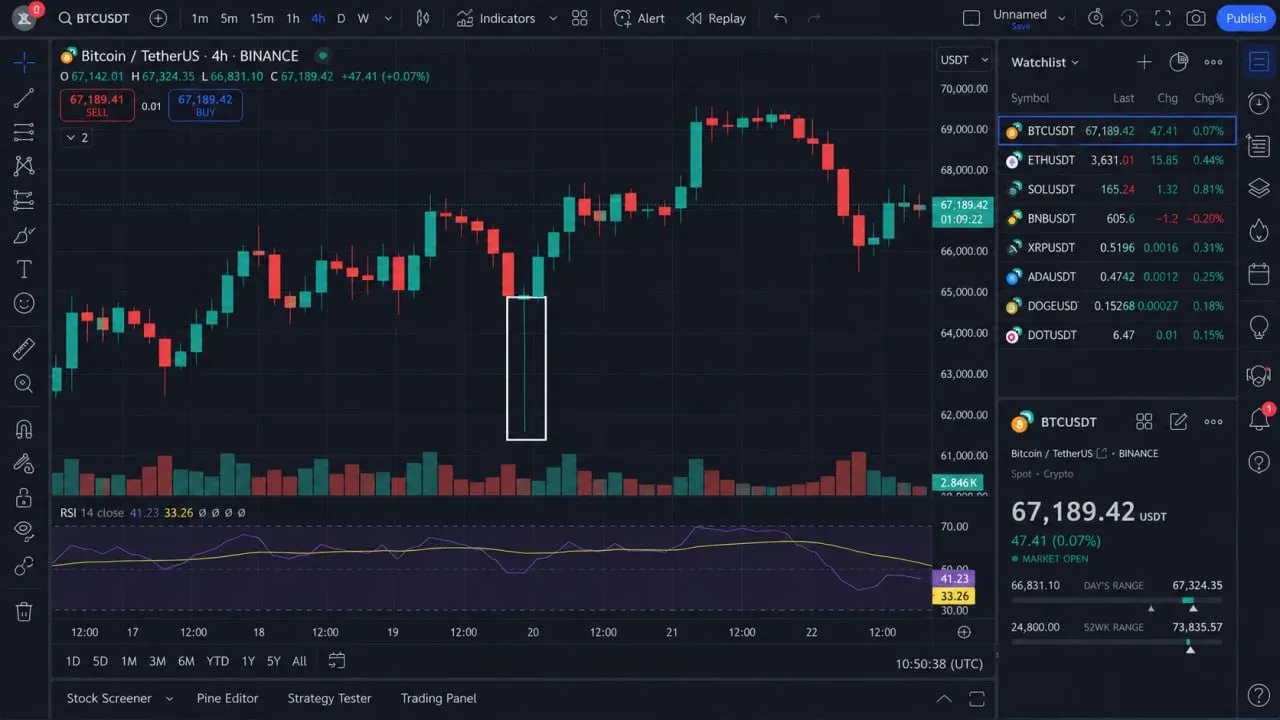Add symbol to compare with plus icon

point(158,18)
